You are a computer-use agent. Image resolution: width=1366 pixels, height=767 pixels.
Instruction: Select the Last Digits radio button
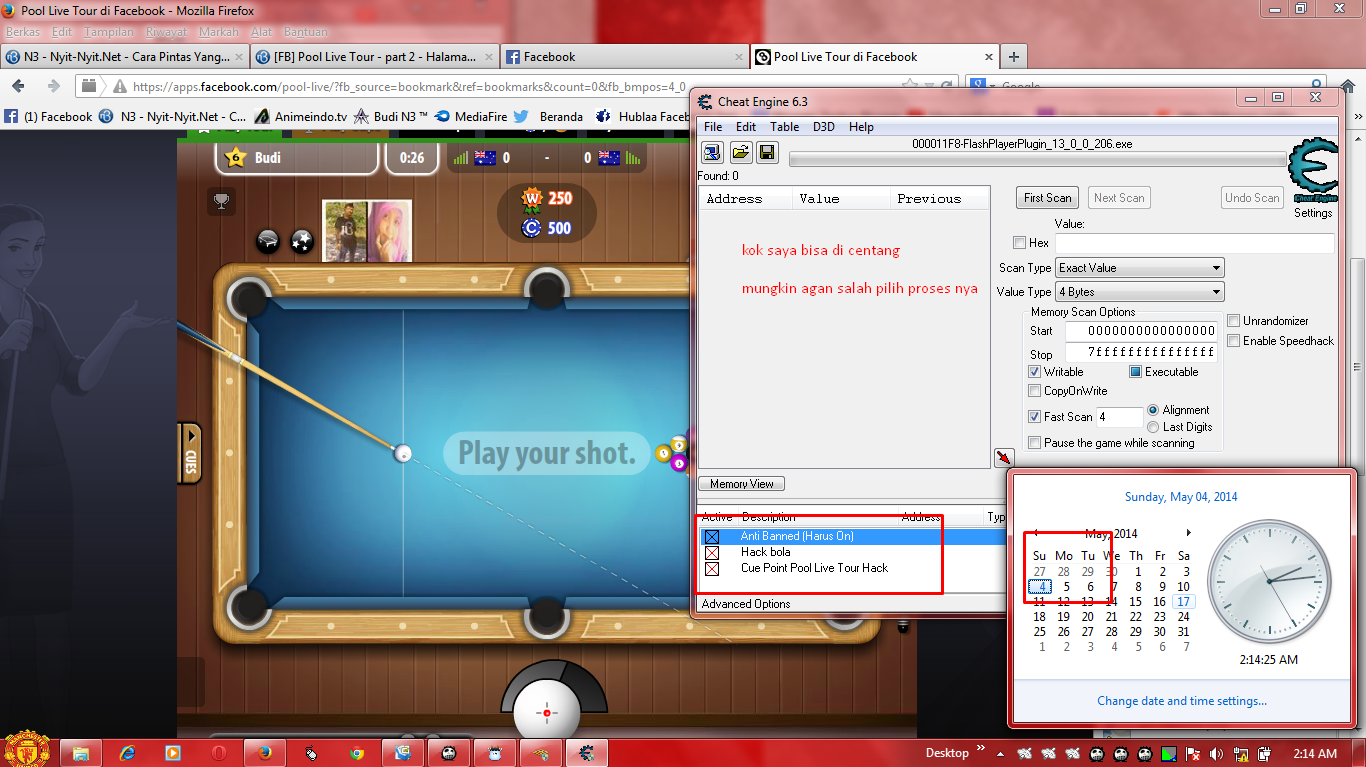click(x=1153, y=427)
